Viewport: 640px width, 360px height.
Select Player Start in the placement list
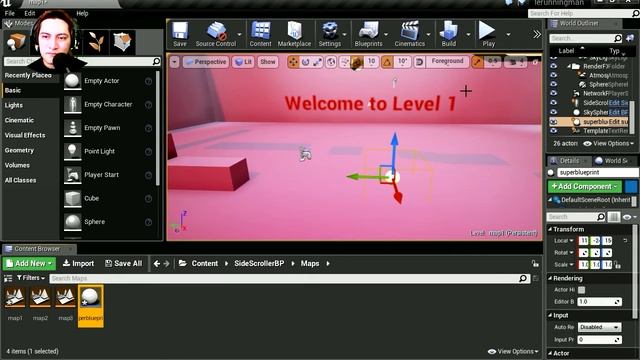(x=108, y=175)
